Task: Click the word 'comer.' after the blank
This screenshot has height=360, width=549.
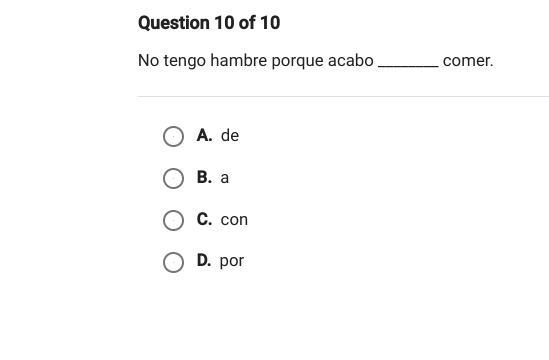Action: coord(468,61)
